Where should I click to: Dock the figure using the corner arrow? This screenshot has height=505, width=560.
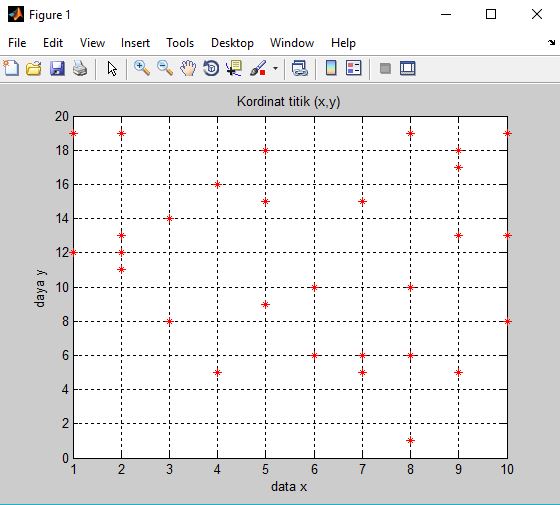[x=551, y=42]
